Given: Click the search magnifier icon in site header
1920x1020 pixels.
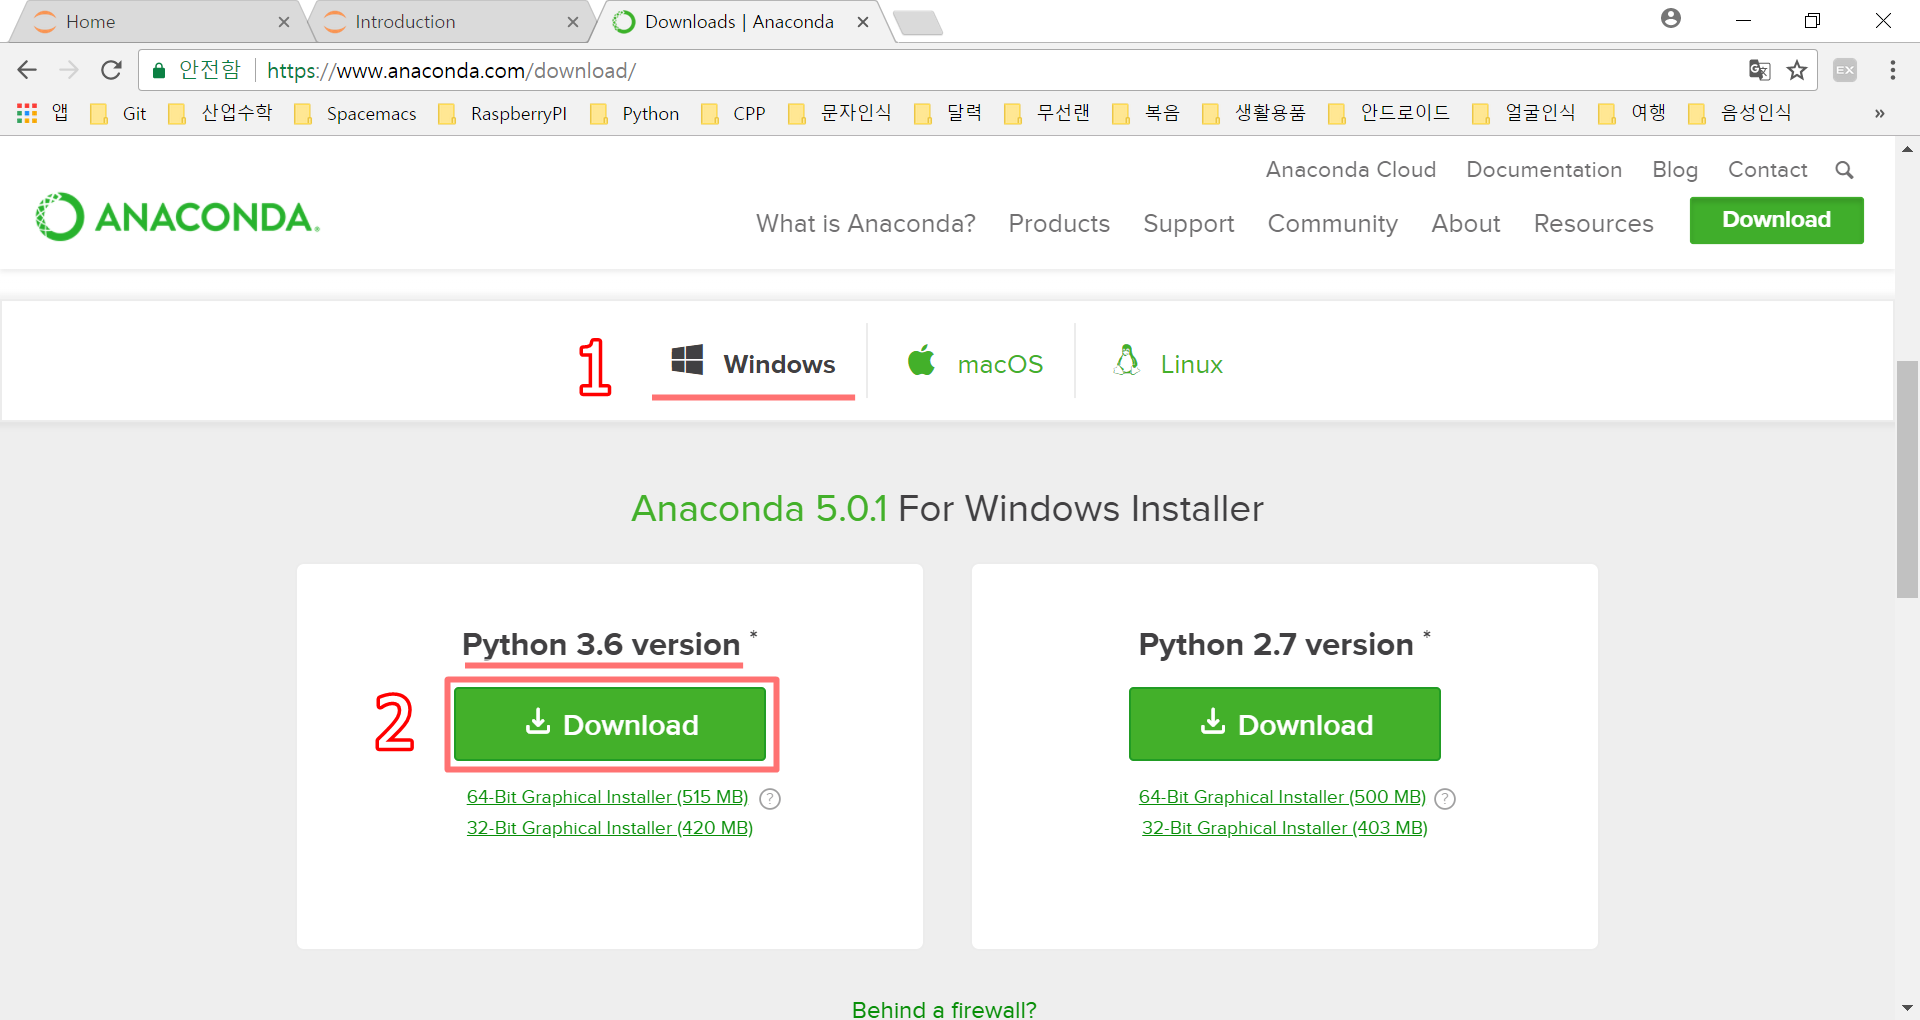Looking at the screenshot, I should pos(1844,170).
